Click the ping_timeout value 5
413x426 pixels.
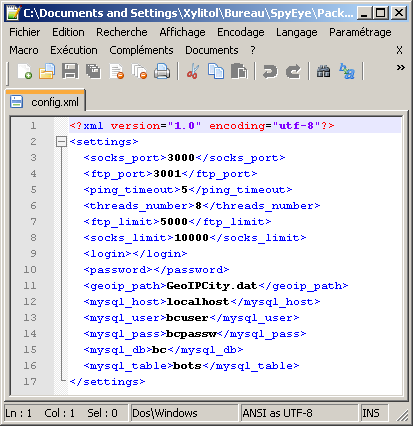click(x=184, y=190)
